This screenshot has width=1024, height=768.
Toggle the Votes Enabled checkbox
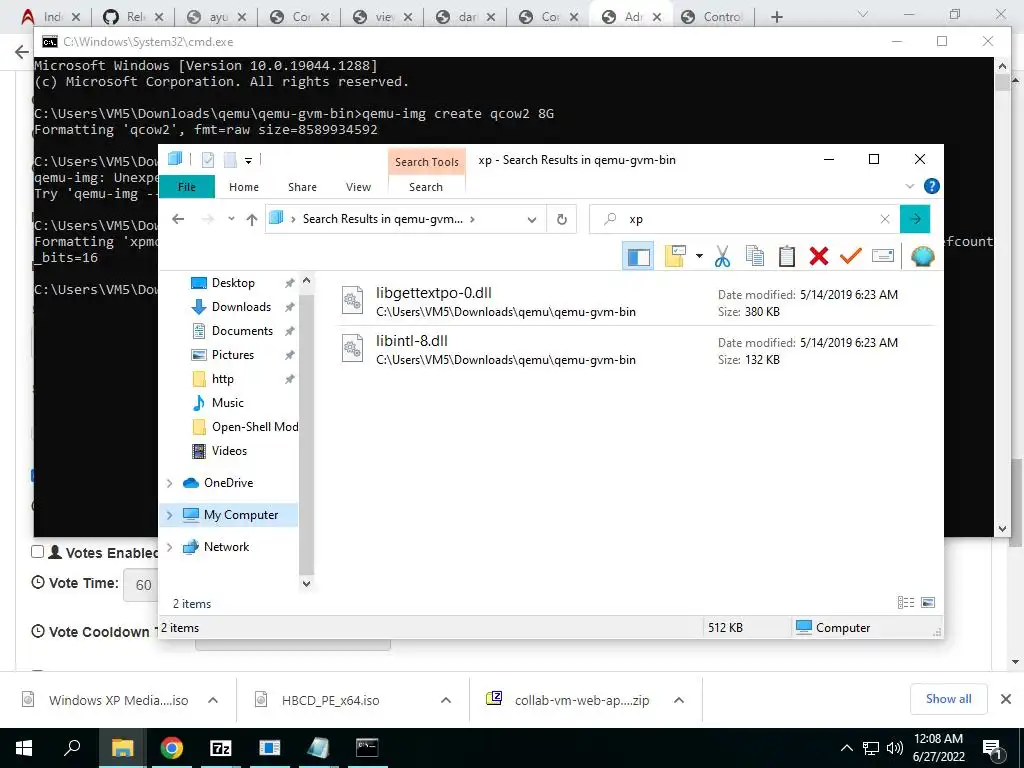click(38, 552)
